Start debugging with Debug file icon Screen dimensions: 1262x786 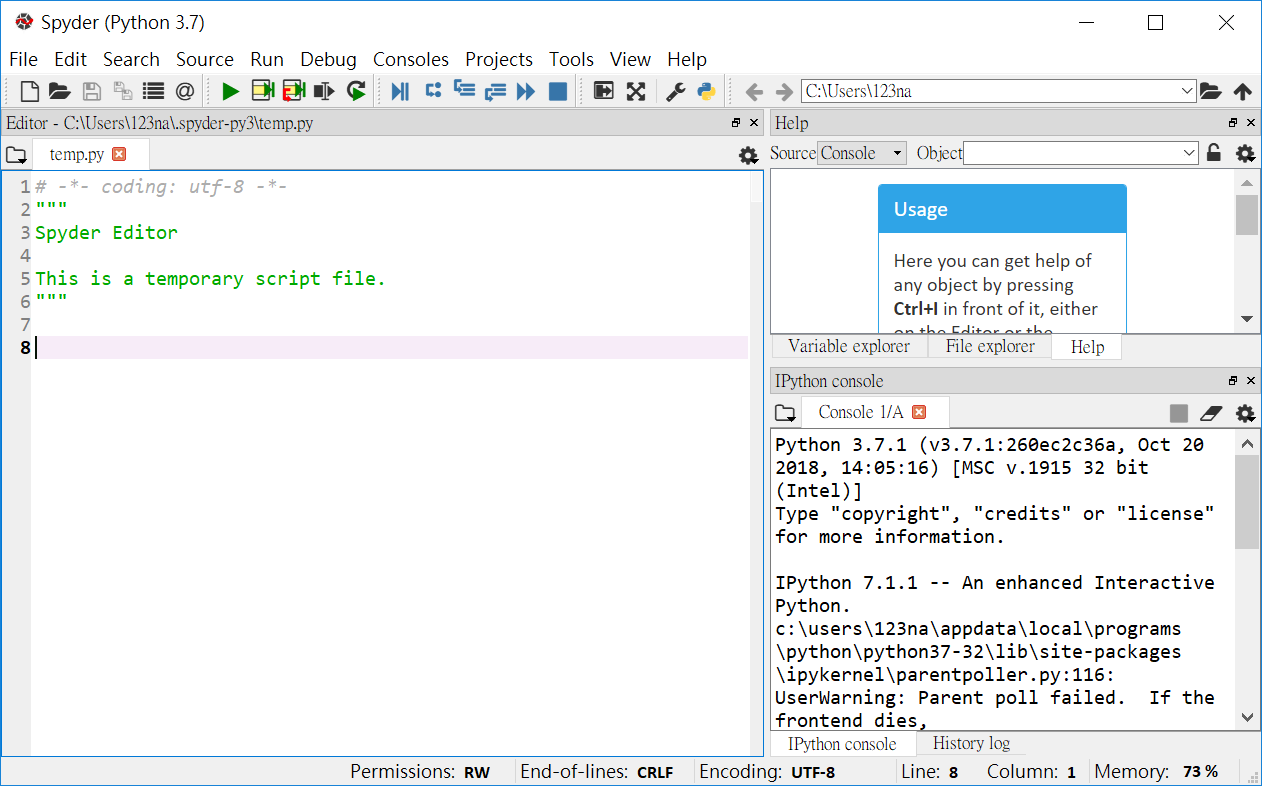400,92
